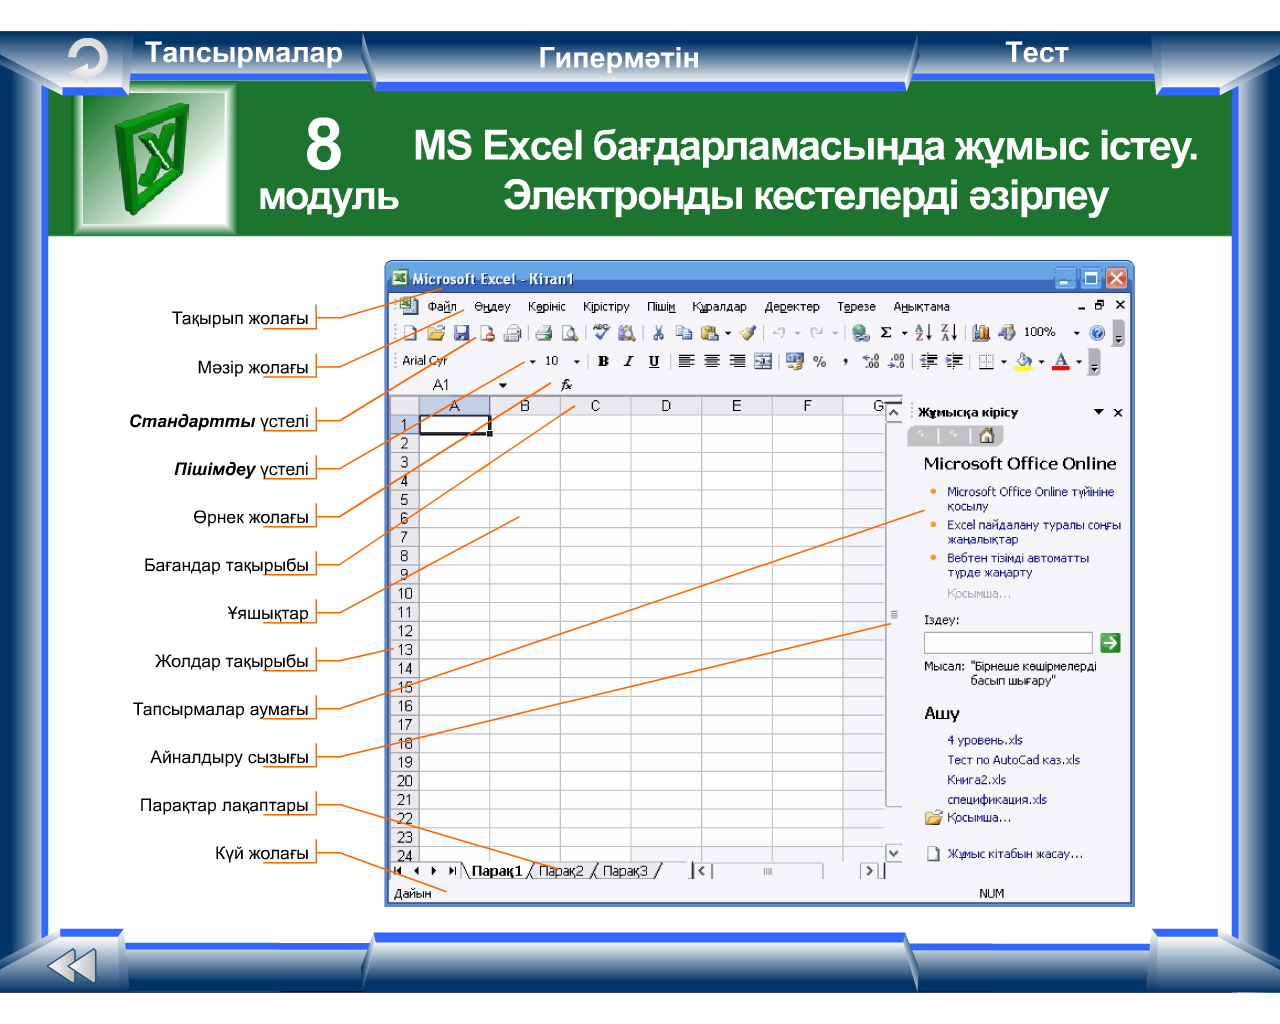1280x1024 pixels.
Task: Open the recent file 4 уровень.xls
Action: pos(985,740)
